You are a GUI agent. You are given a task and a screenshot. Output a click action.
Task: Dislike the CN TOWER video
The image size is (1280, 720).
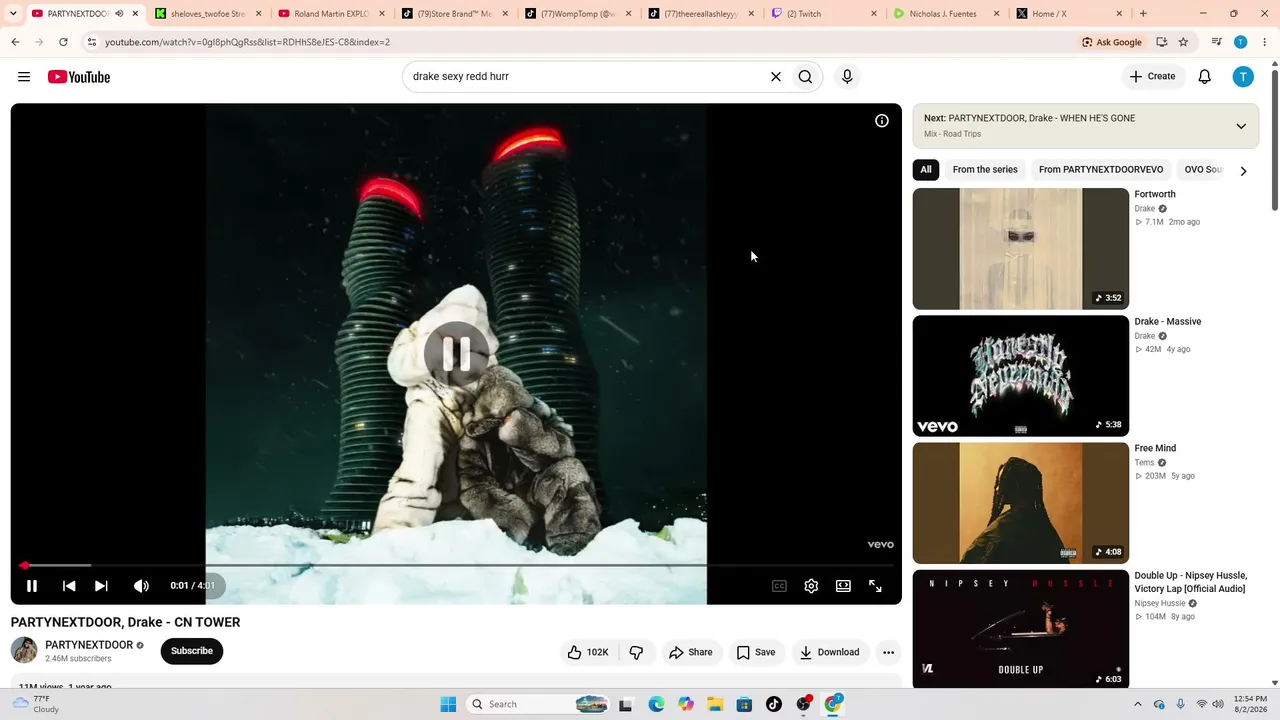[636, 652]
